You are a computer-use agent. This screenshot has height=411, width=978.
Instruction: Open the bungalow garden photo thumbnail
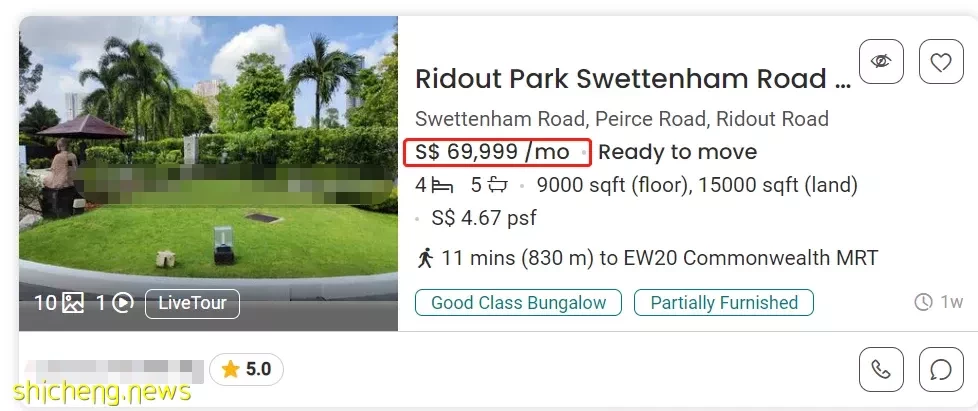[x=208, y=173]
